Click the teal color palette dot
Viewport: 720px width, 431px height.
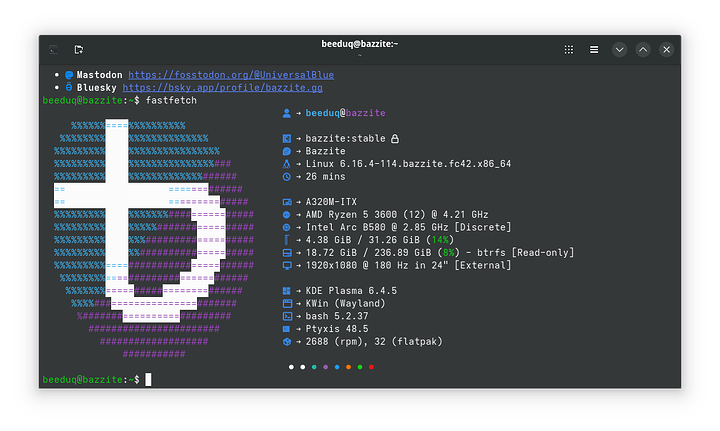(x=314, y=367)
